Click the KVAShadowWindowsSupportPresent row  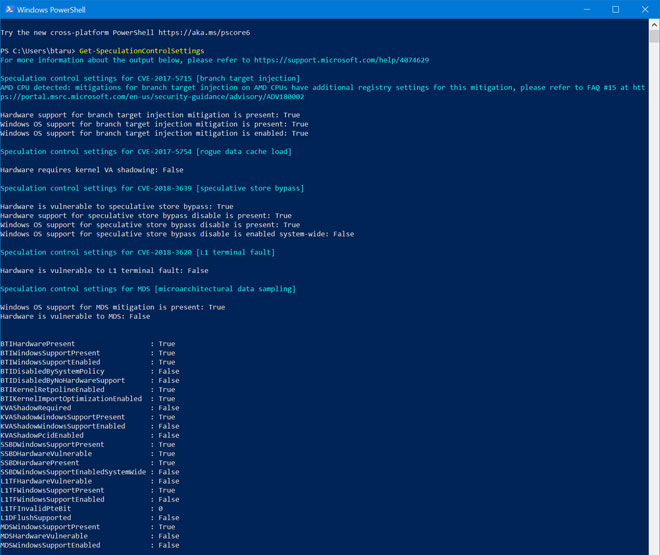[88, 417]
